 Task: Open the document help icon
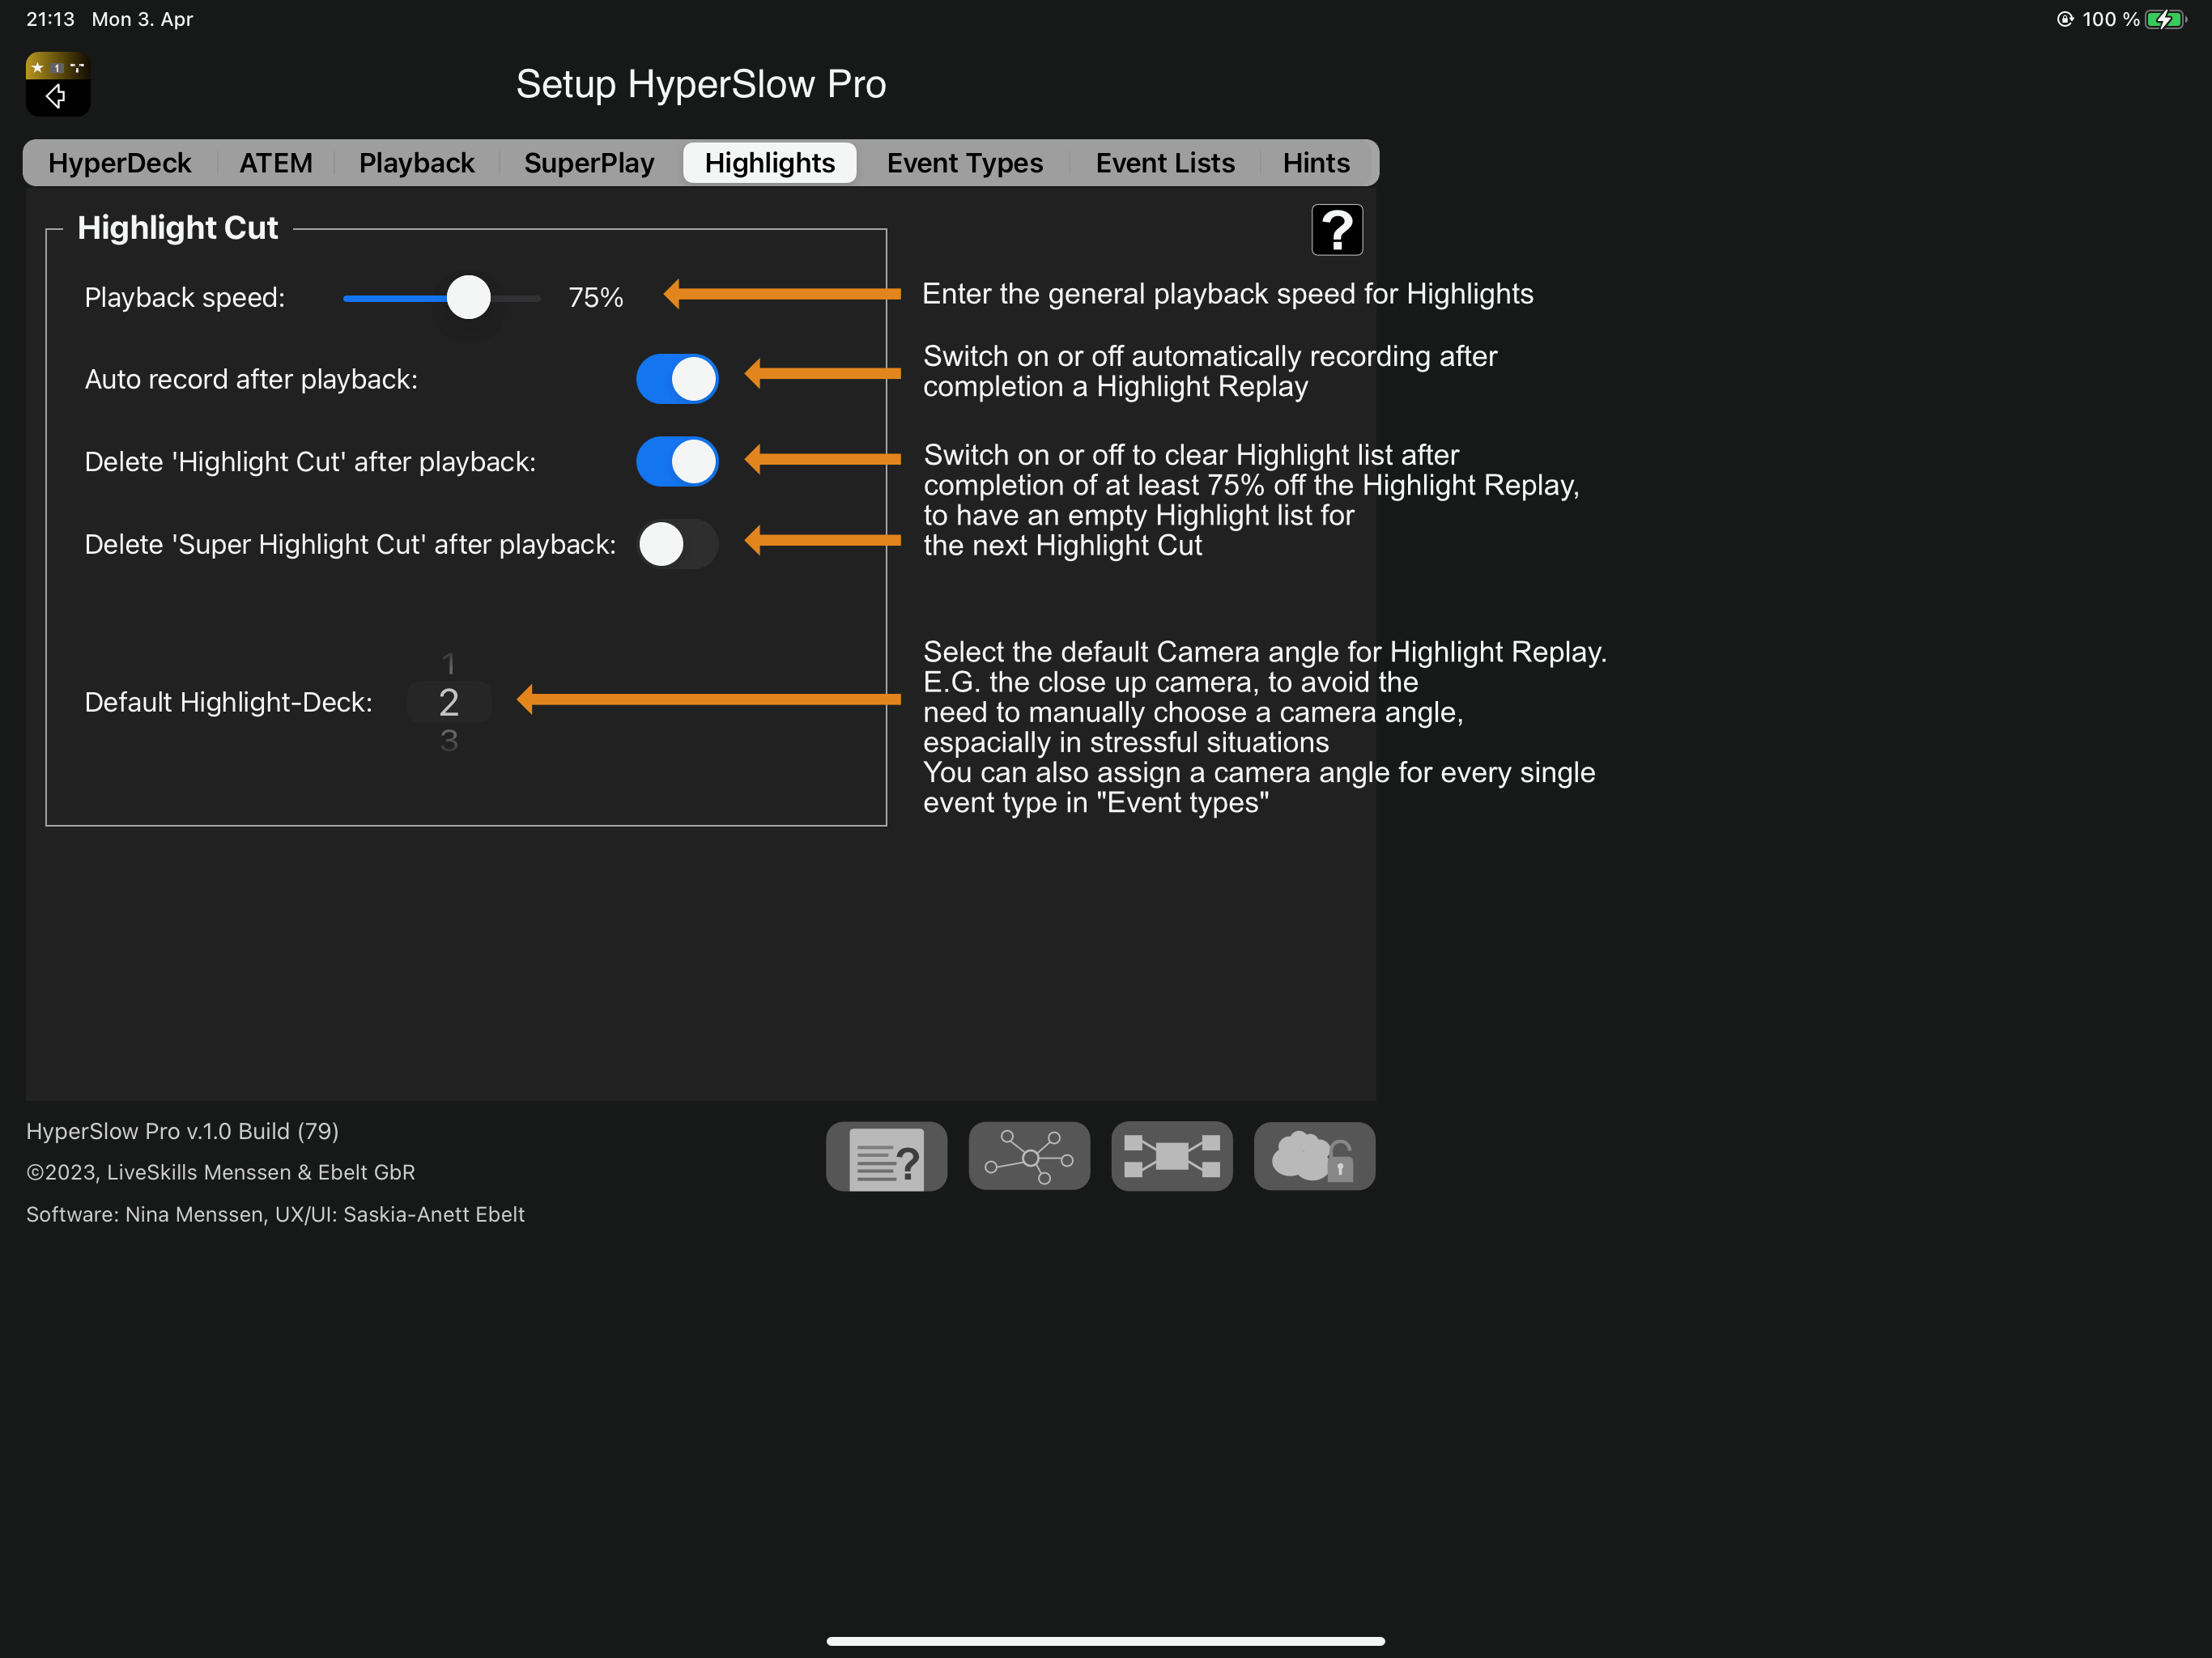point(886,1157)
